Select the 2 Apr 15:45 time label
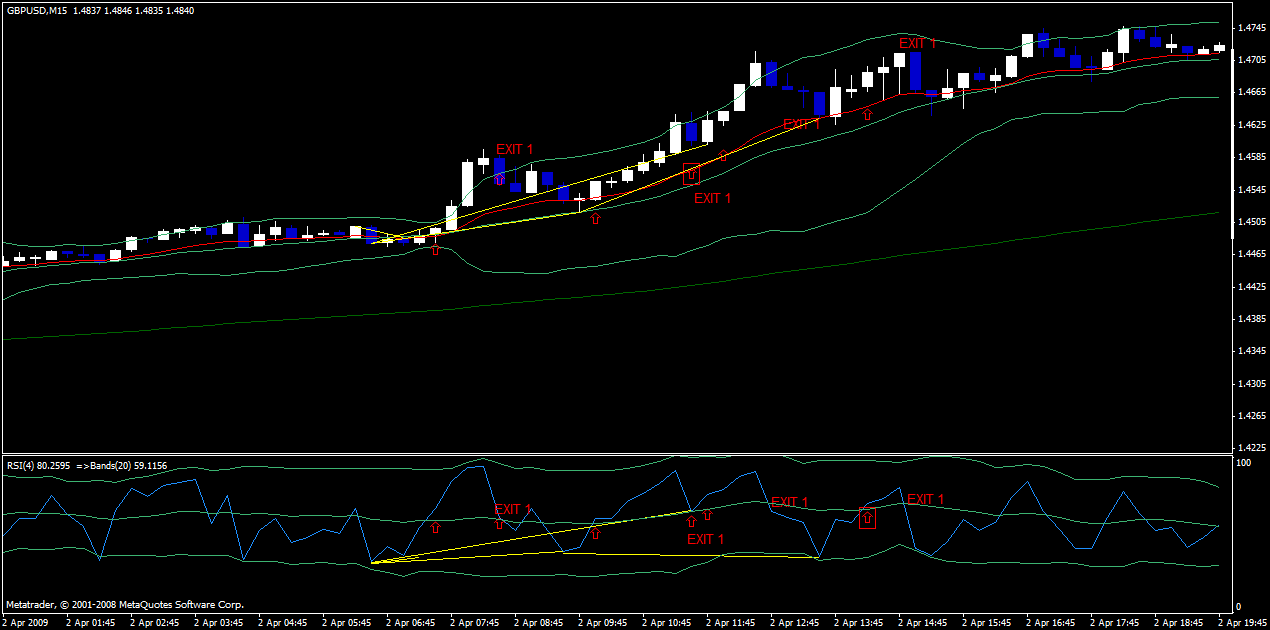 tap(987, 622)
